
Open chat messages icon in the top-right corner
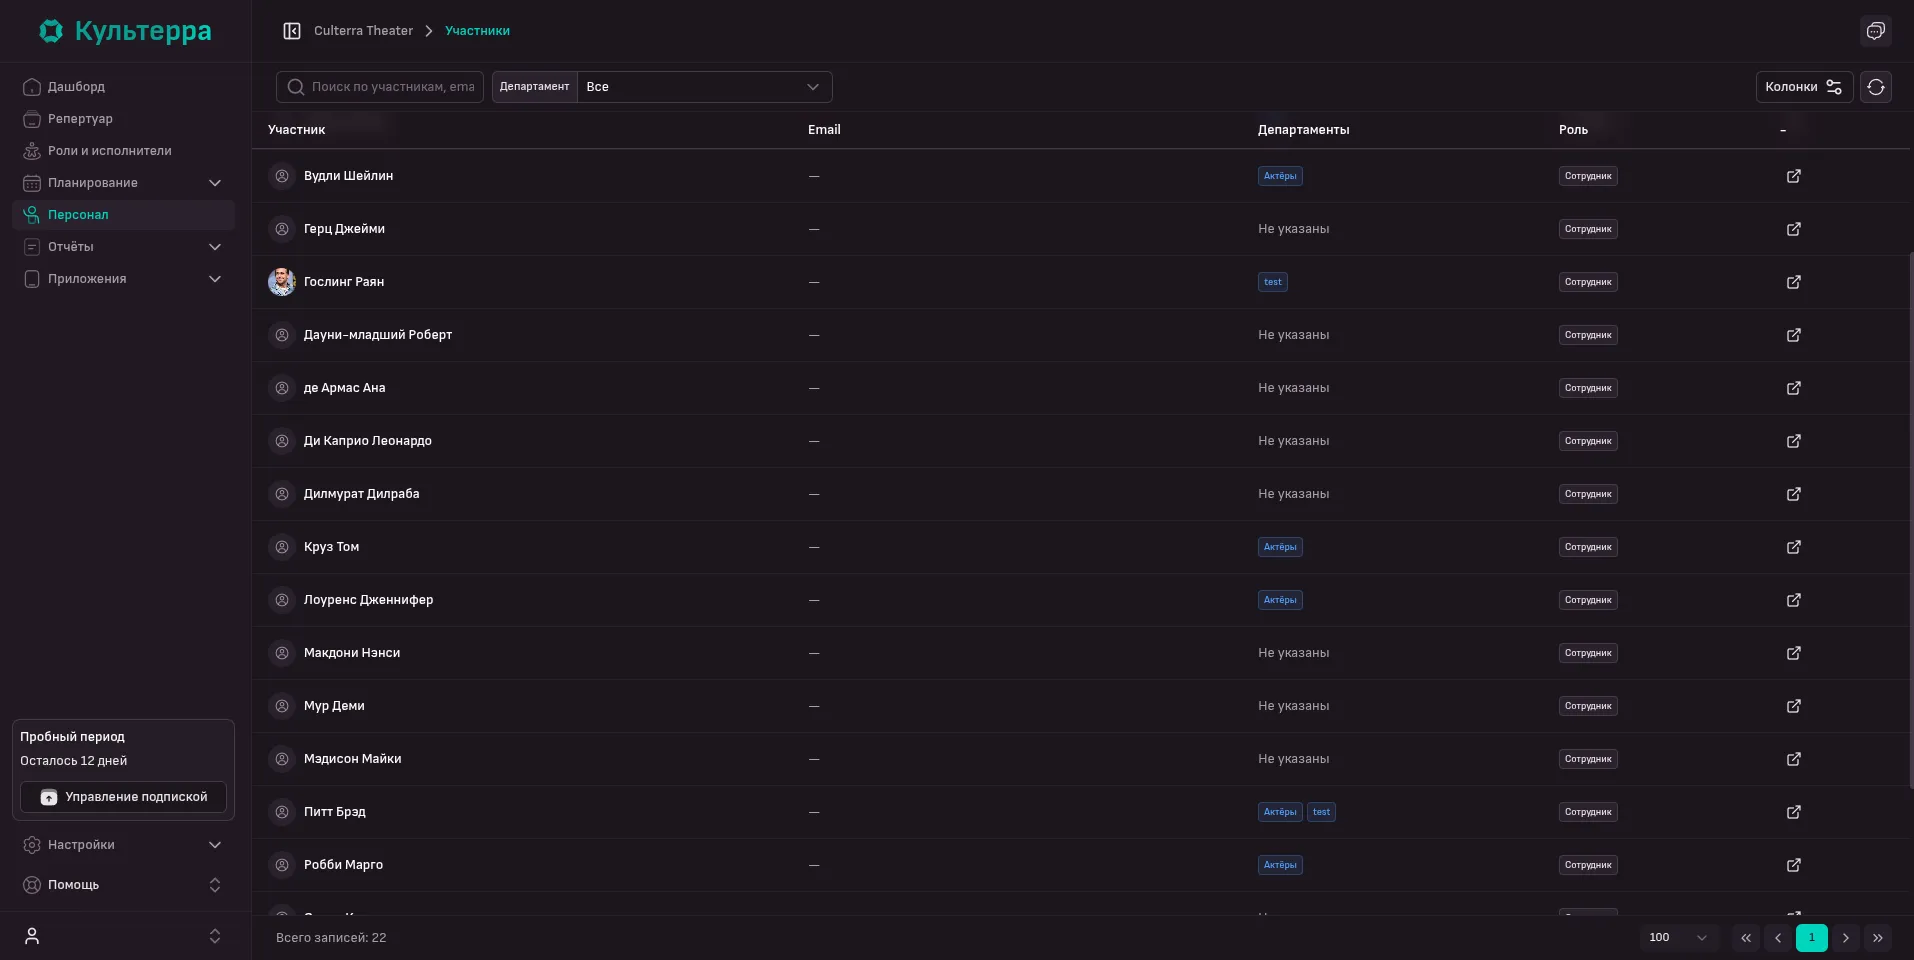point(1876,31)
